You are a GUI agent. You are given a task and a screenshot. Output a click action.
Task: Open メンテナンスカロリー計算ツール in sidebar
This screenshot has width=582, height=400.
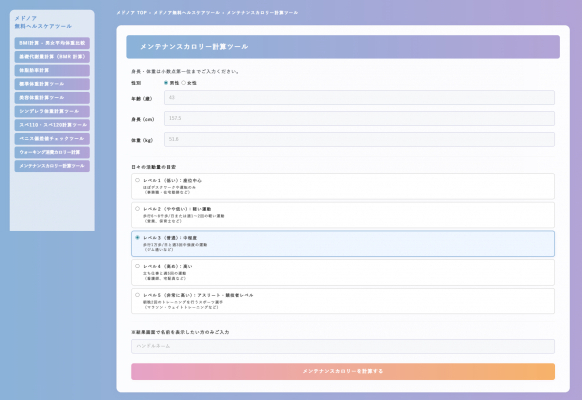pyautogui.click(x=52, y=166)
